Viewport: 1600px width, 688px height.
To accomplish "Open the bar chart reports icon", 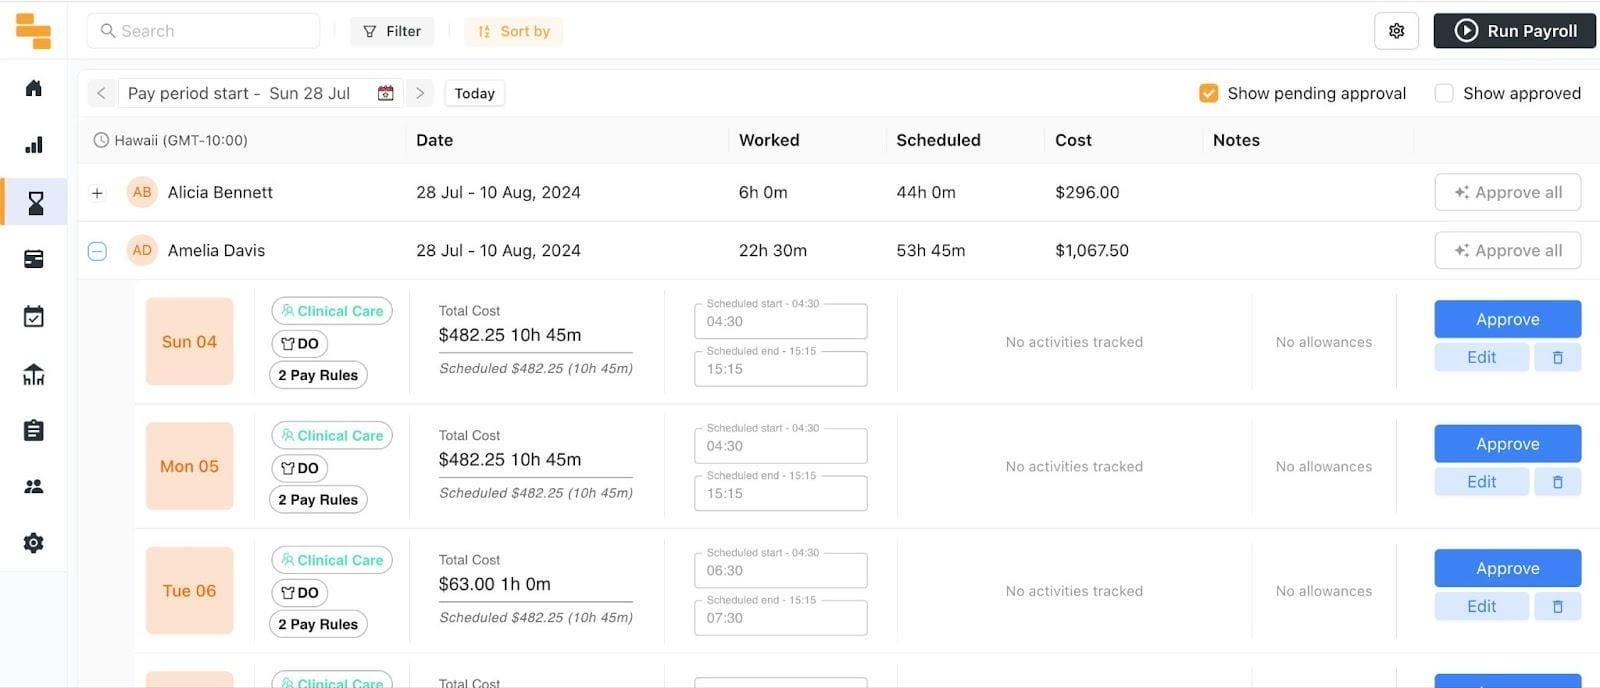I will click(x=33, y=145).
